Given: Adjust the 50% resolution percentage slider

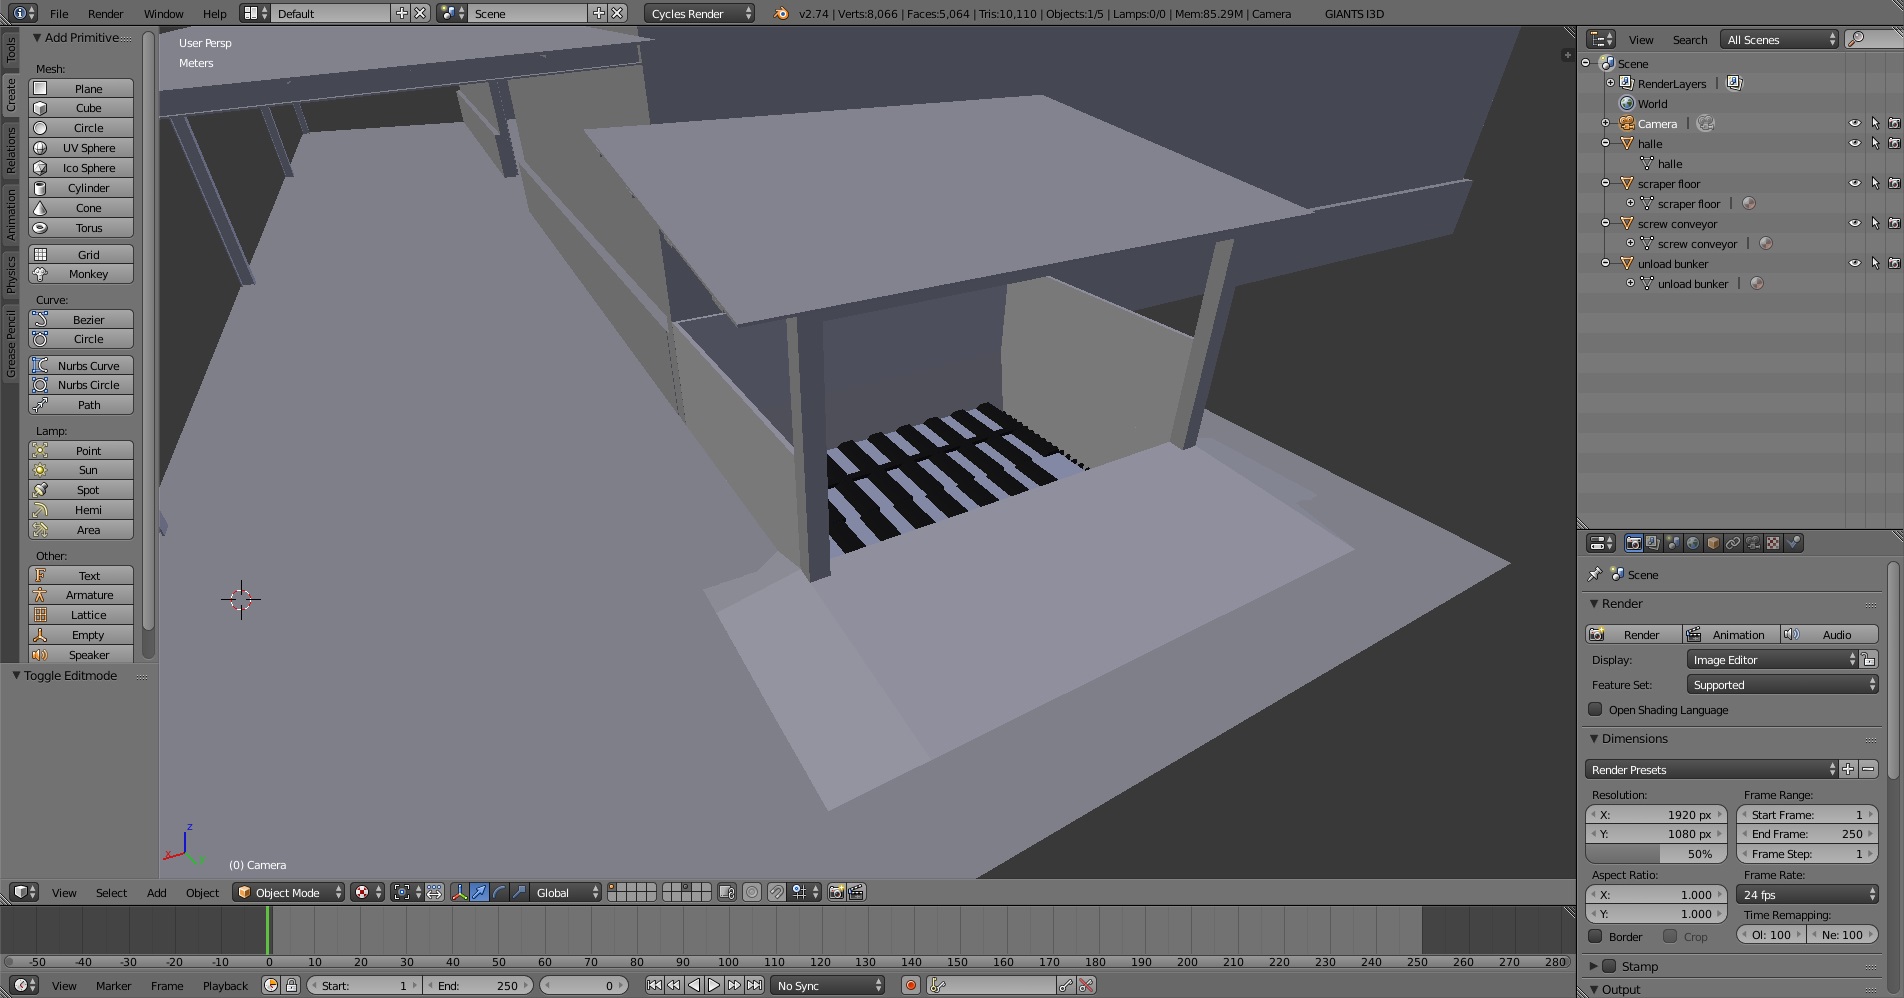Looking at the screenshot, I should (x=1656, y=854).
